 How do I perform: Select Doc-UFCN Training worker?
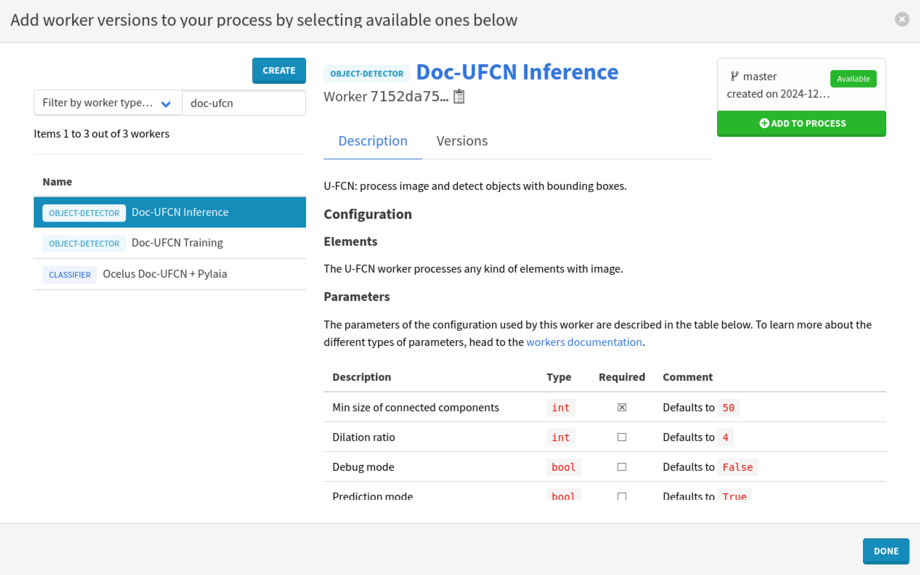(177, 243)
